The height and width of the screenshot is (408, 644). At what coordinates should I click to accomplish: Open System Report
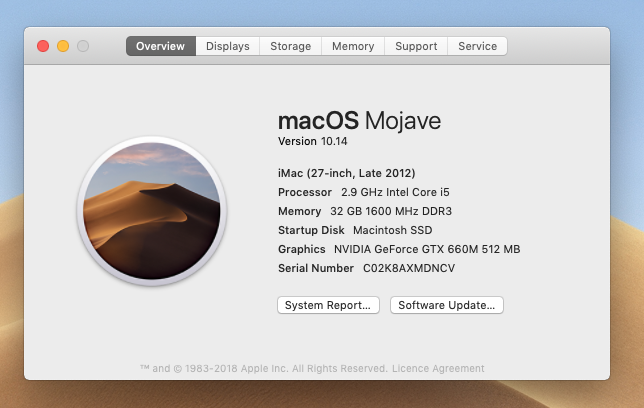click(328, 305)
